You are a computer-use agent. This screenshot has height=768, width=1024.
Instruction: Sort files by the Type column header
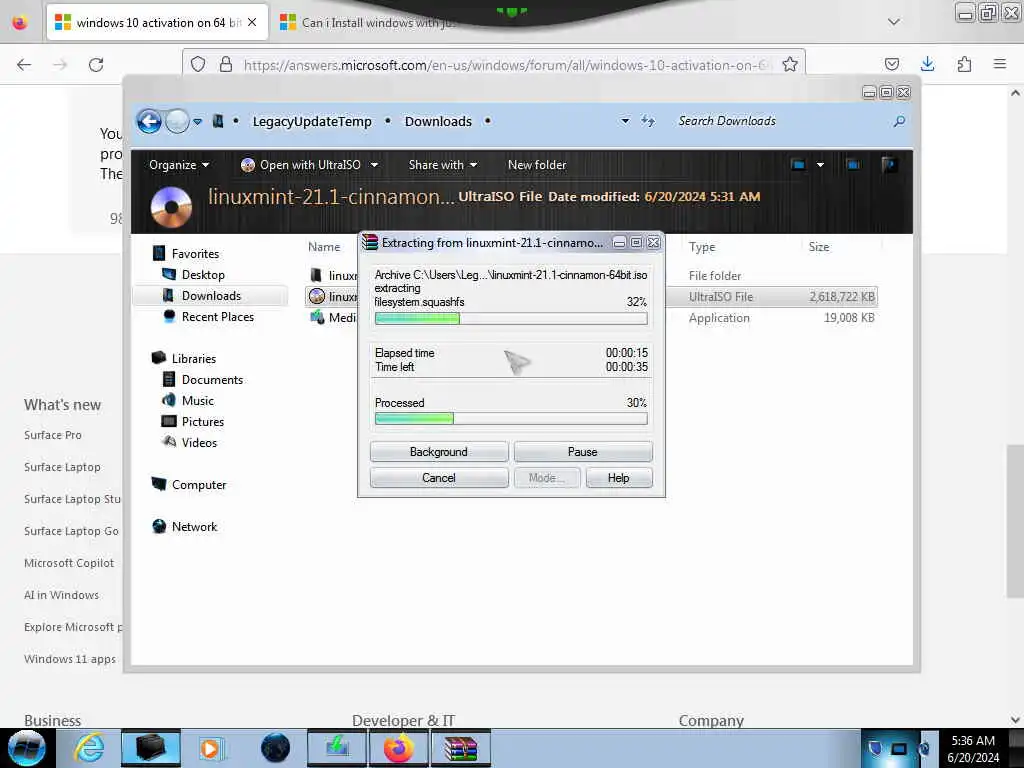[702, 247]
